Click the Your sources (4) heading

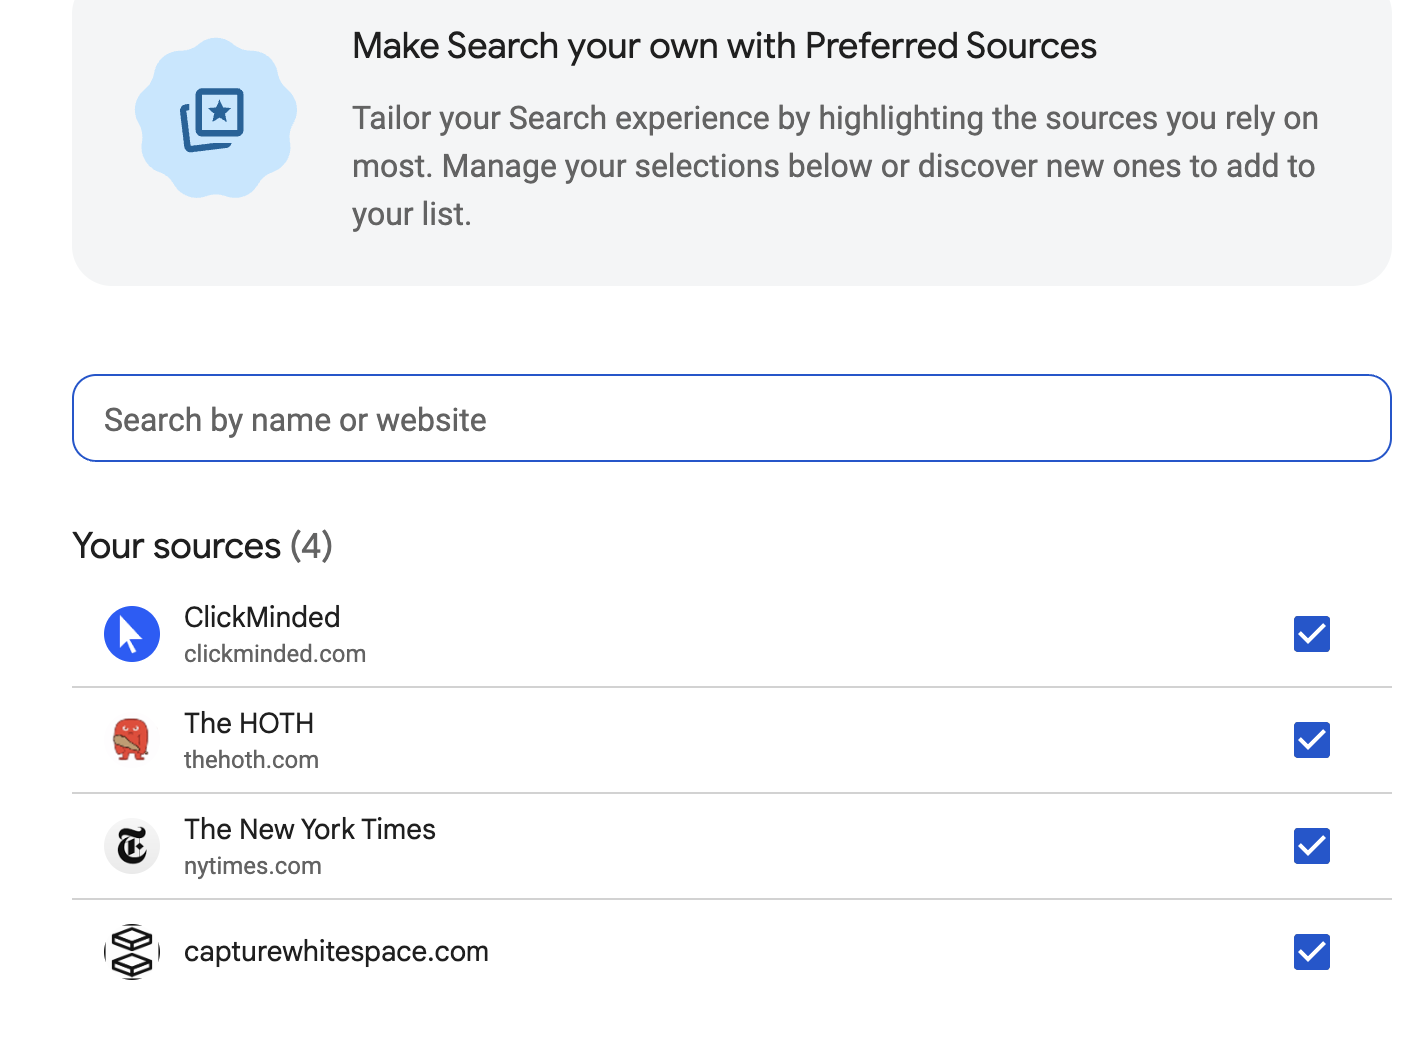(x=202, y=546)
